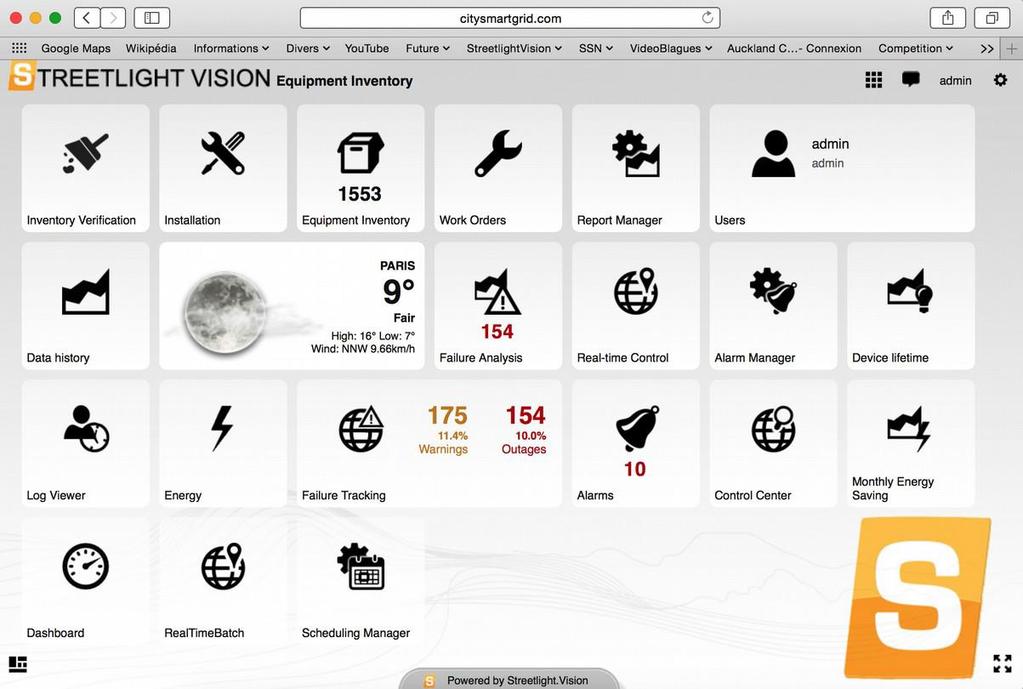
Task: Go back with the Safari back button
Action: click(x=87, y=18)
